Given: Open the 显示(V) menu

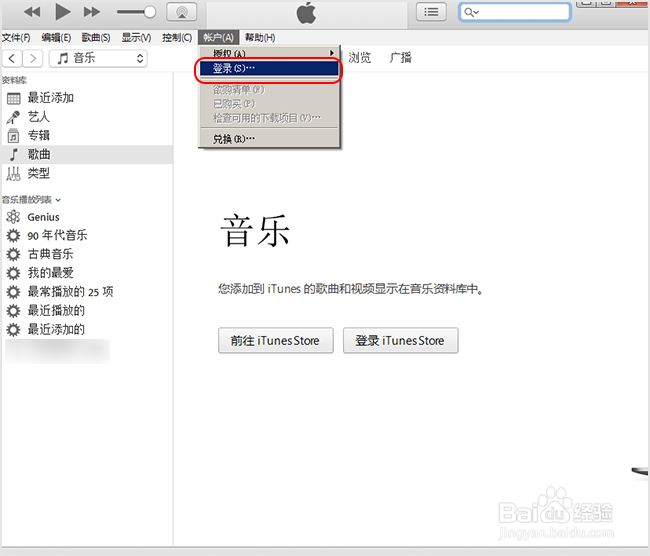Looking at the screenshot, I should tap(136, 38).
